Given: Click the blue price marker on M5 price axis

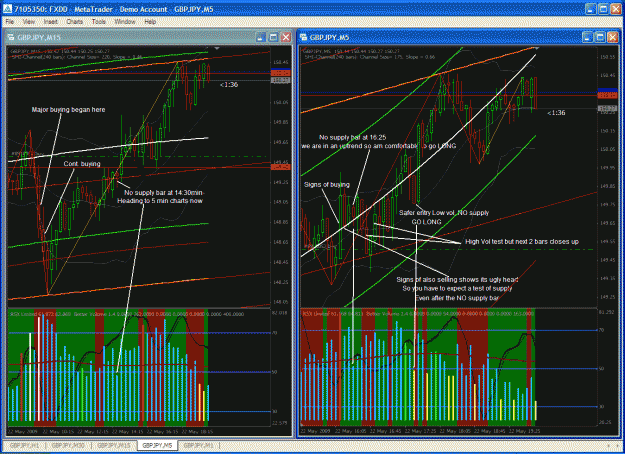Looking at the screenshot, I should pos(607,90).
